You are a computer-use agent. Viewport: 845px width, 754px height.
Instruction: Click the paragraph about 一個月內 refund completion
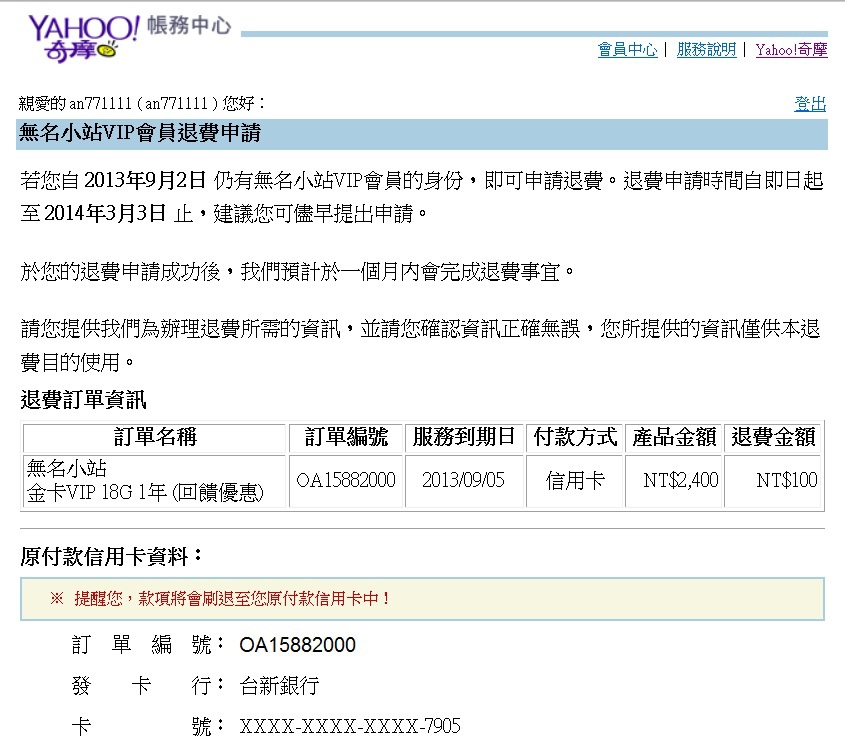click(x=298, y=272)
